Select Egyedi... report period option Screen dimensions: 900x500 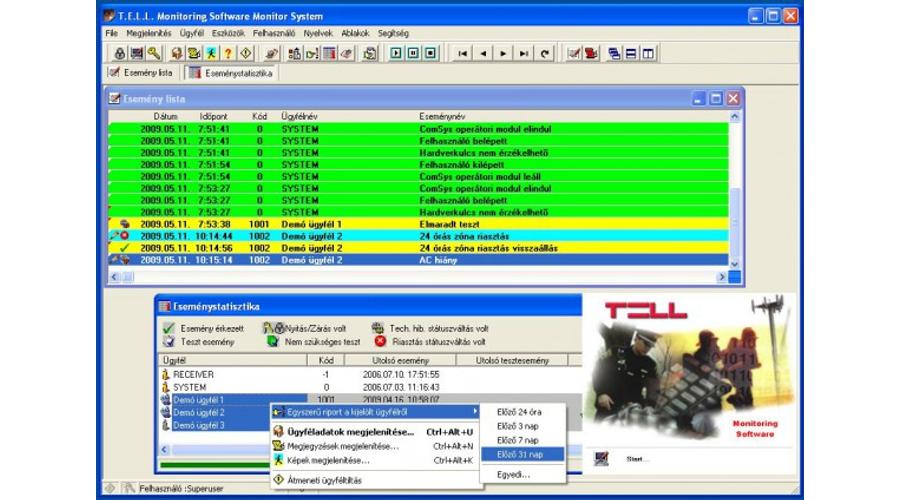tap(512, 474)
